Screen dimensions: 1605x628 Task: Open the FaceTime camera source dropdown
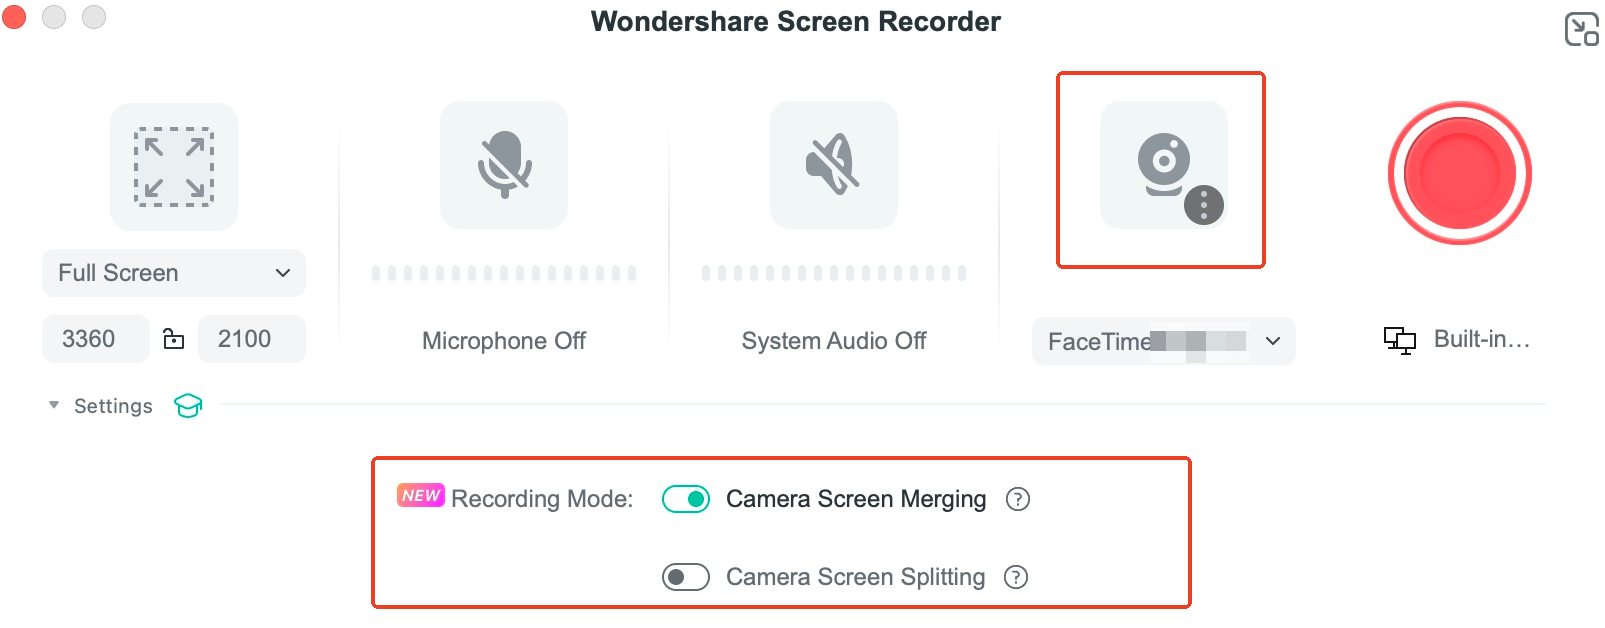tap(1163, 341)
